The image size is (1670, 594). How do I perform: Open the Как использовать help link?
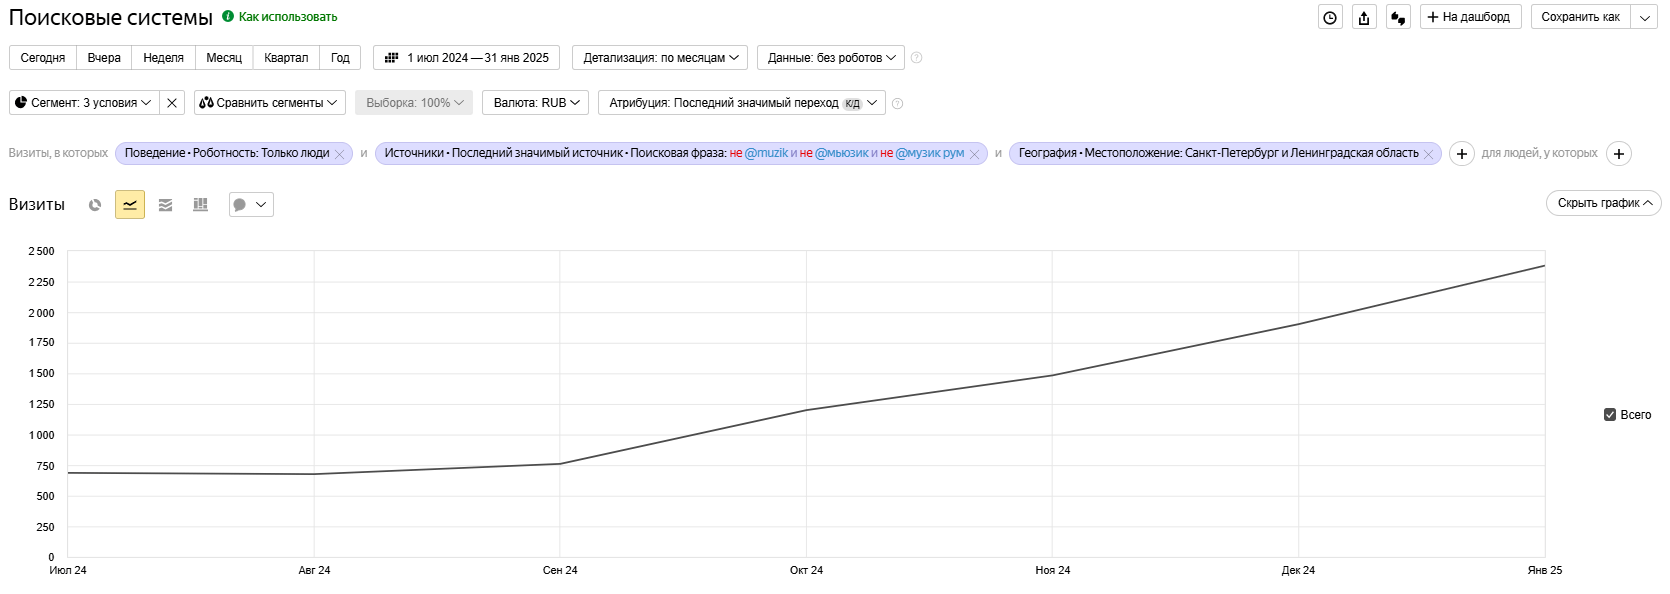click(x=287, y=17)
